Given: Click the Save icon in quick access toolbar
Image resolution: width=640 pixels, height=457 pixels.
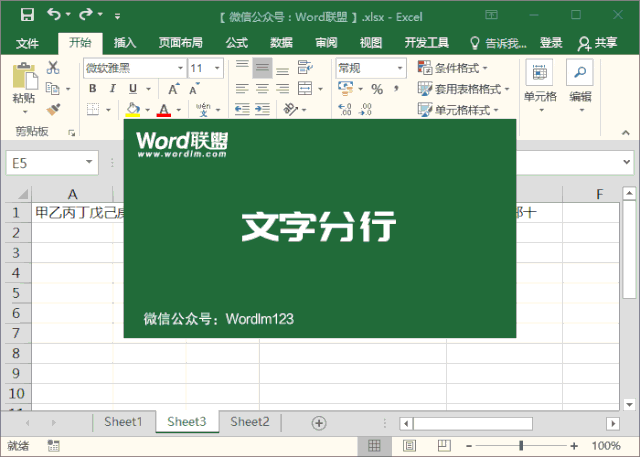Looking at the screenshot, I should [x=27, y=15].
